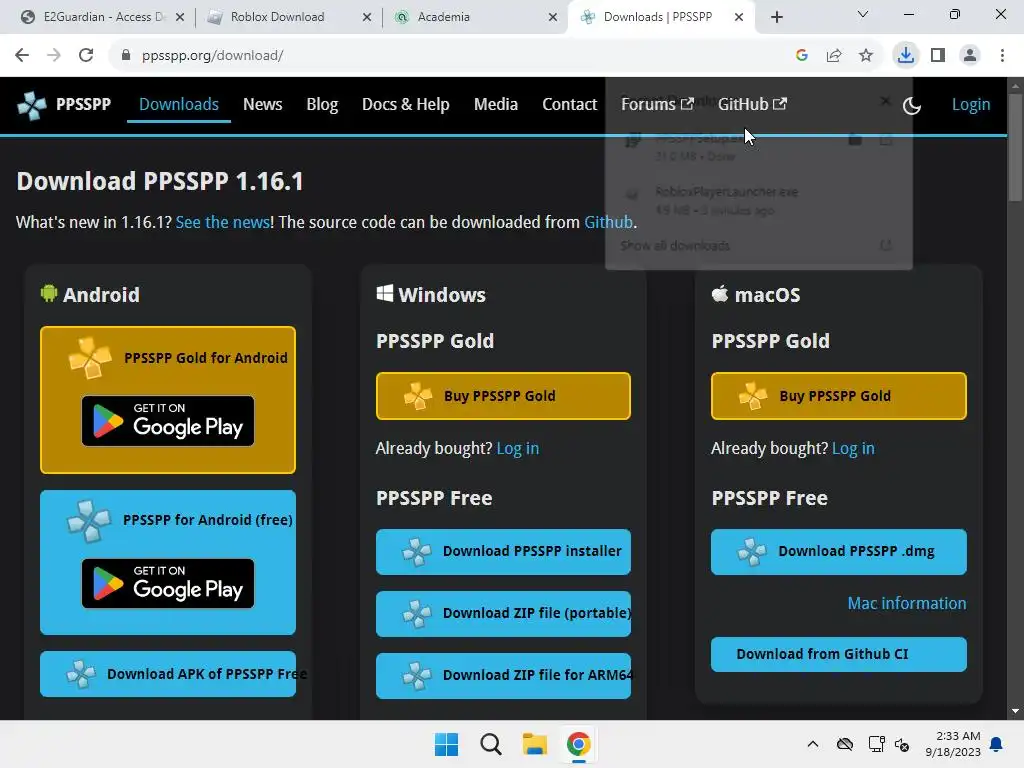Go back to previous page
The width and height of the screenshot is (1024, 768).
tap(22, 56)
